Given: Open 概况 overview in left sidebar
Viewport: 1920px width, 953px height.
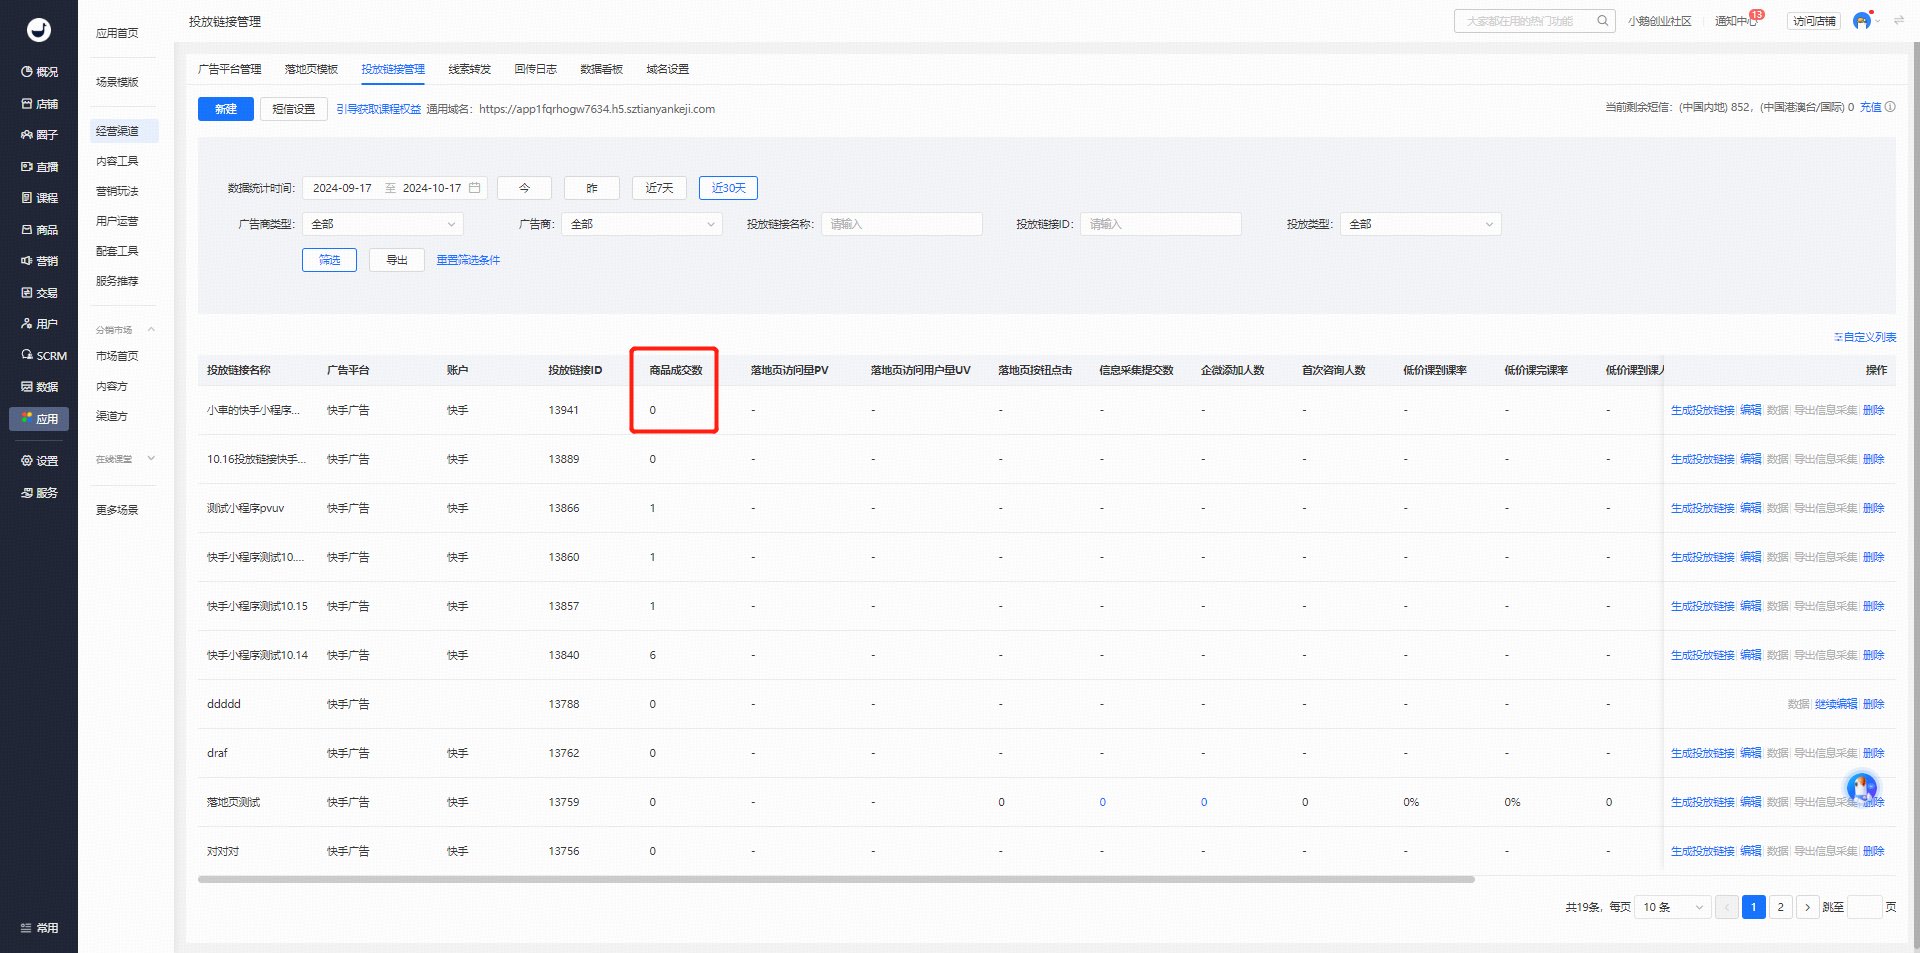Looking at the screenshot, I should pyautogui.click(x=39, y=72).
